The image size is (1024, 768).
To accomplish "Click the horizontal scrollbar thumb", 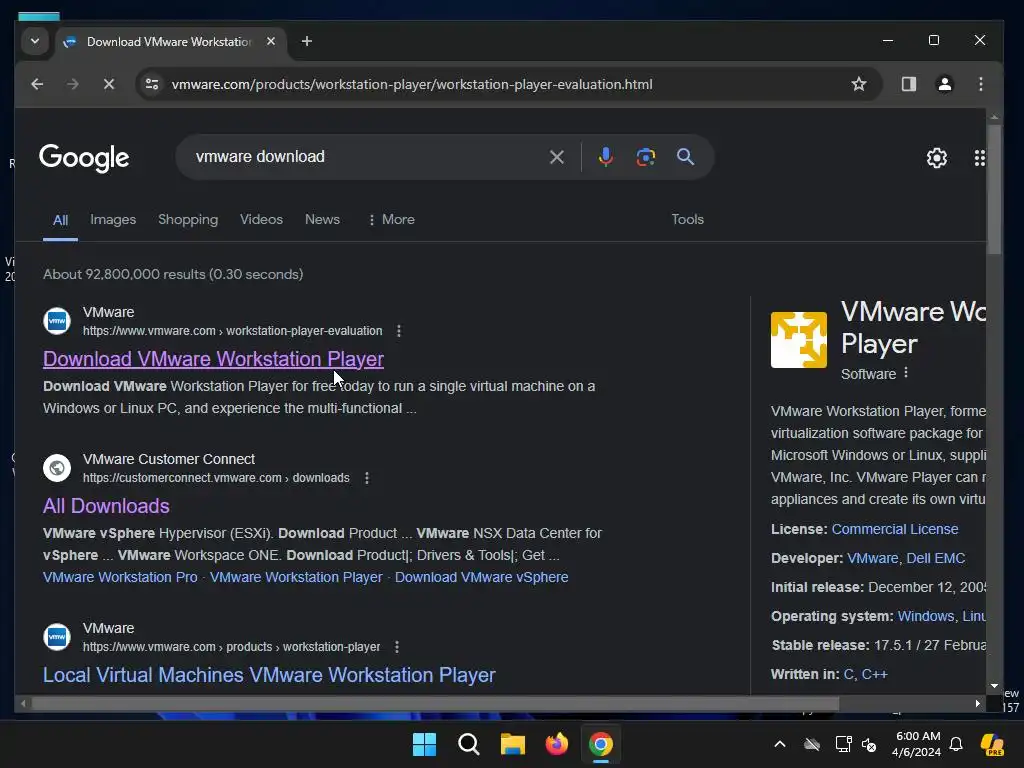I will pos(436,703).
